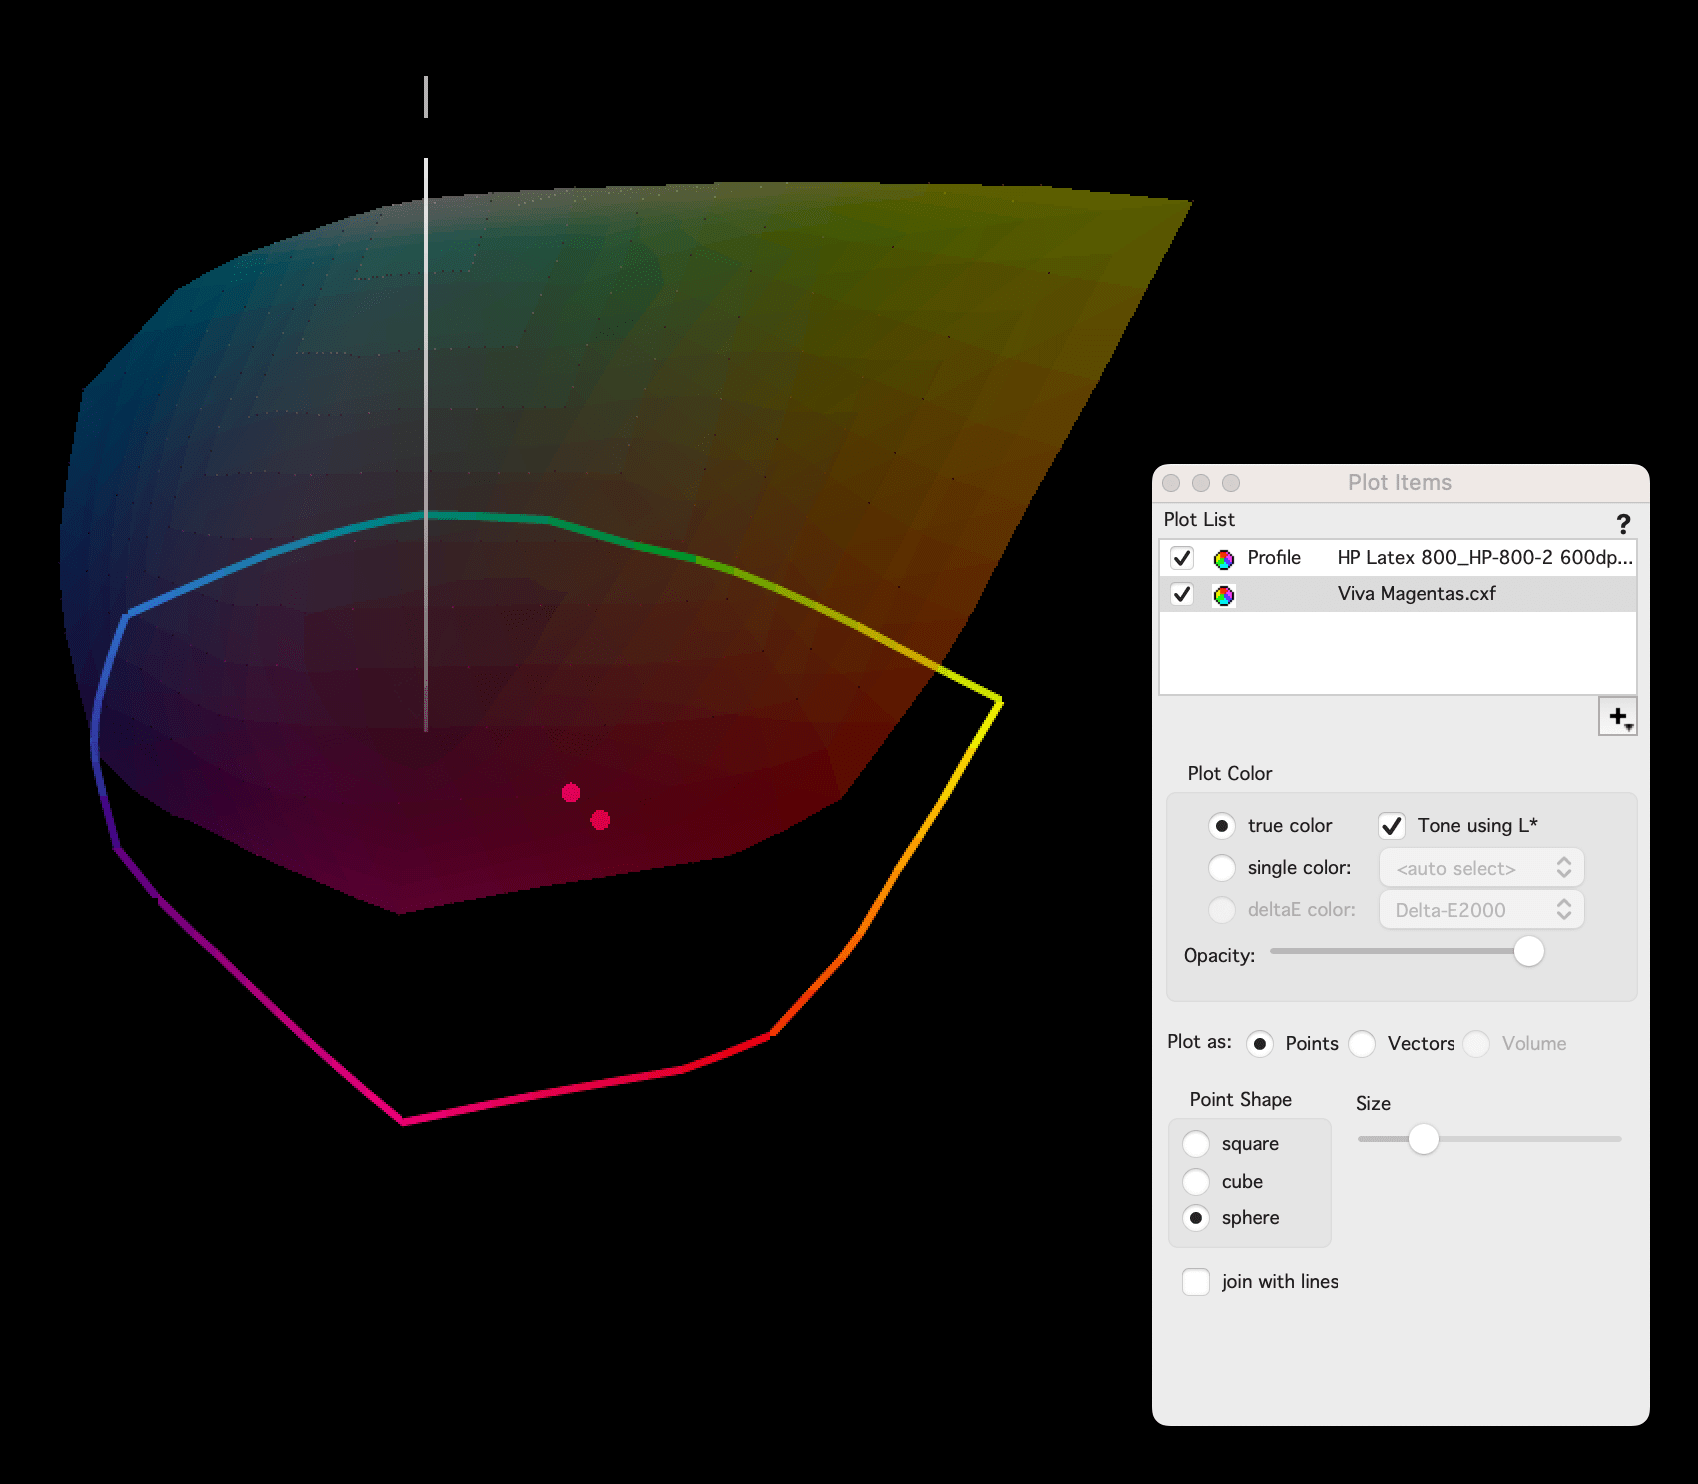Select the single color radio button

click(1222, 868)
